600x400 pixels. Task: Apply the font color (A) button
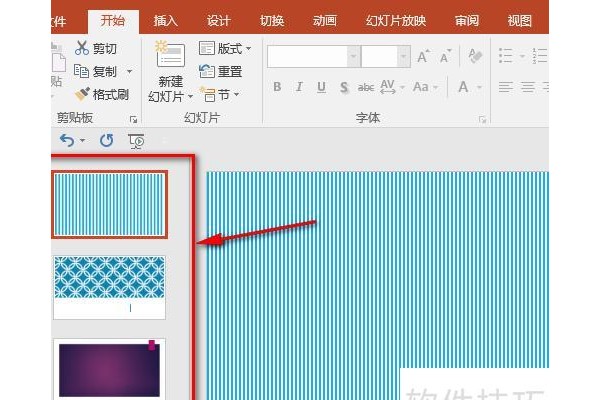(463, 87)
